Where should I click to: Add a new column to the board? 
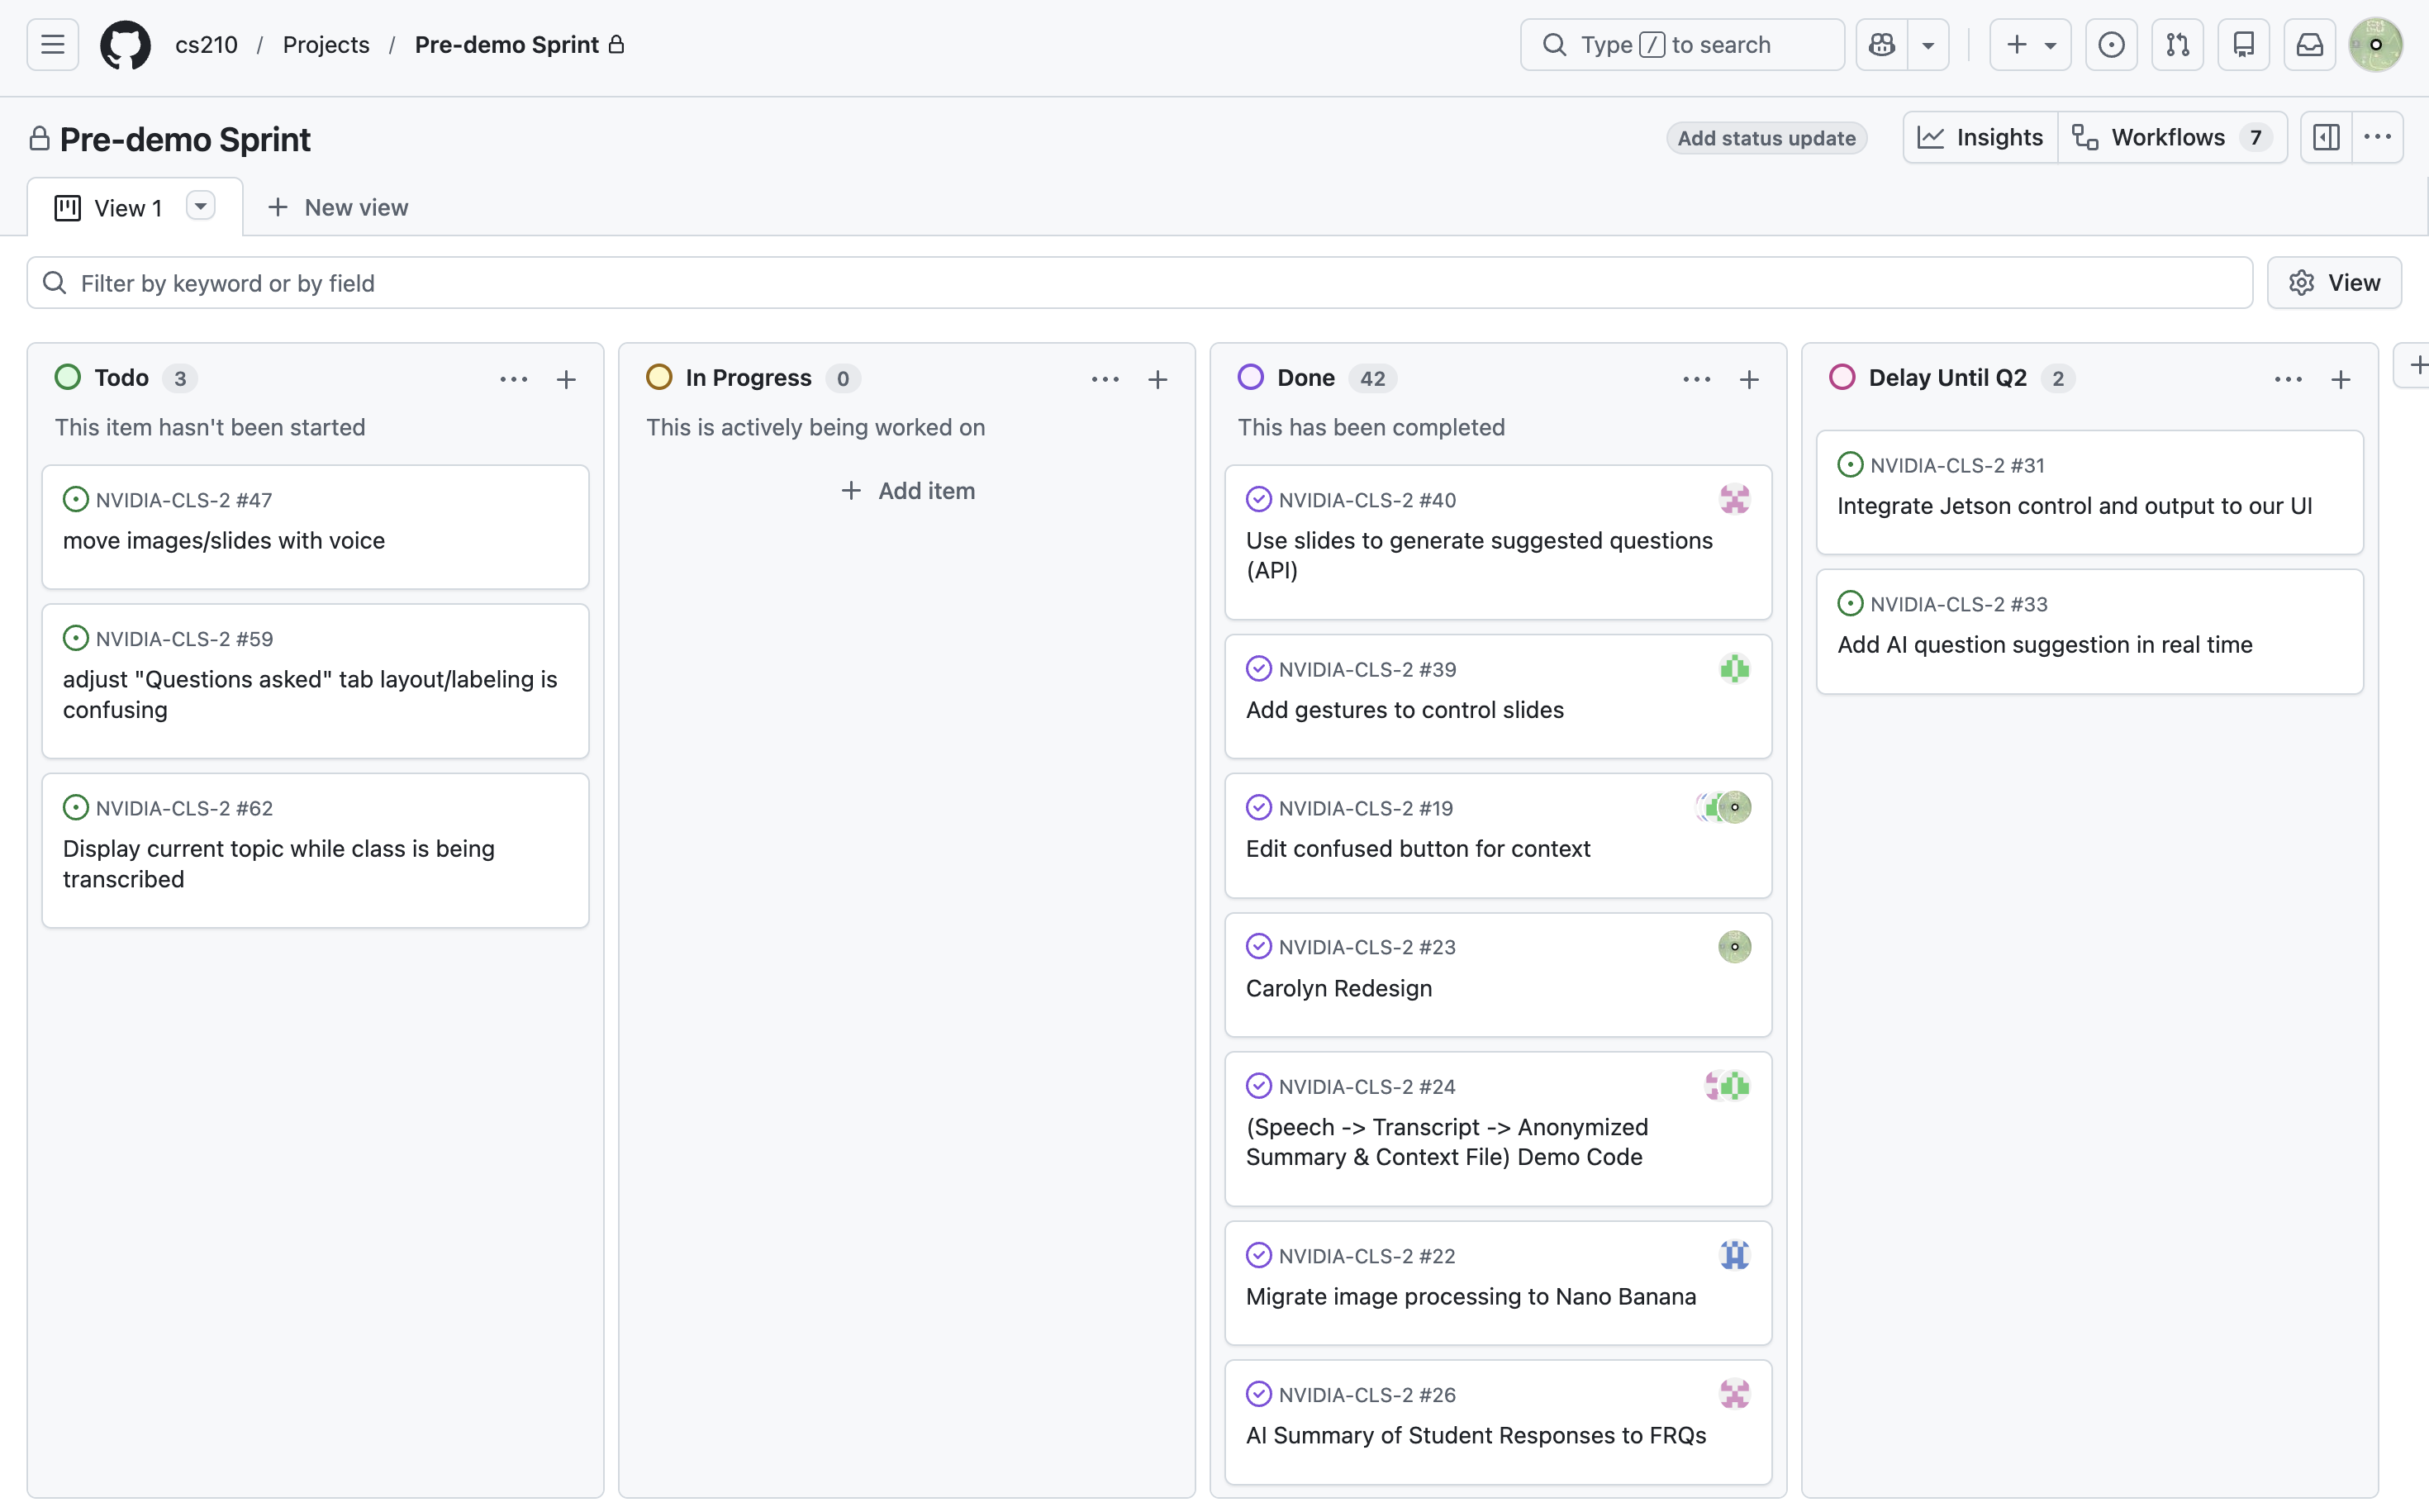pos(2414,365)
